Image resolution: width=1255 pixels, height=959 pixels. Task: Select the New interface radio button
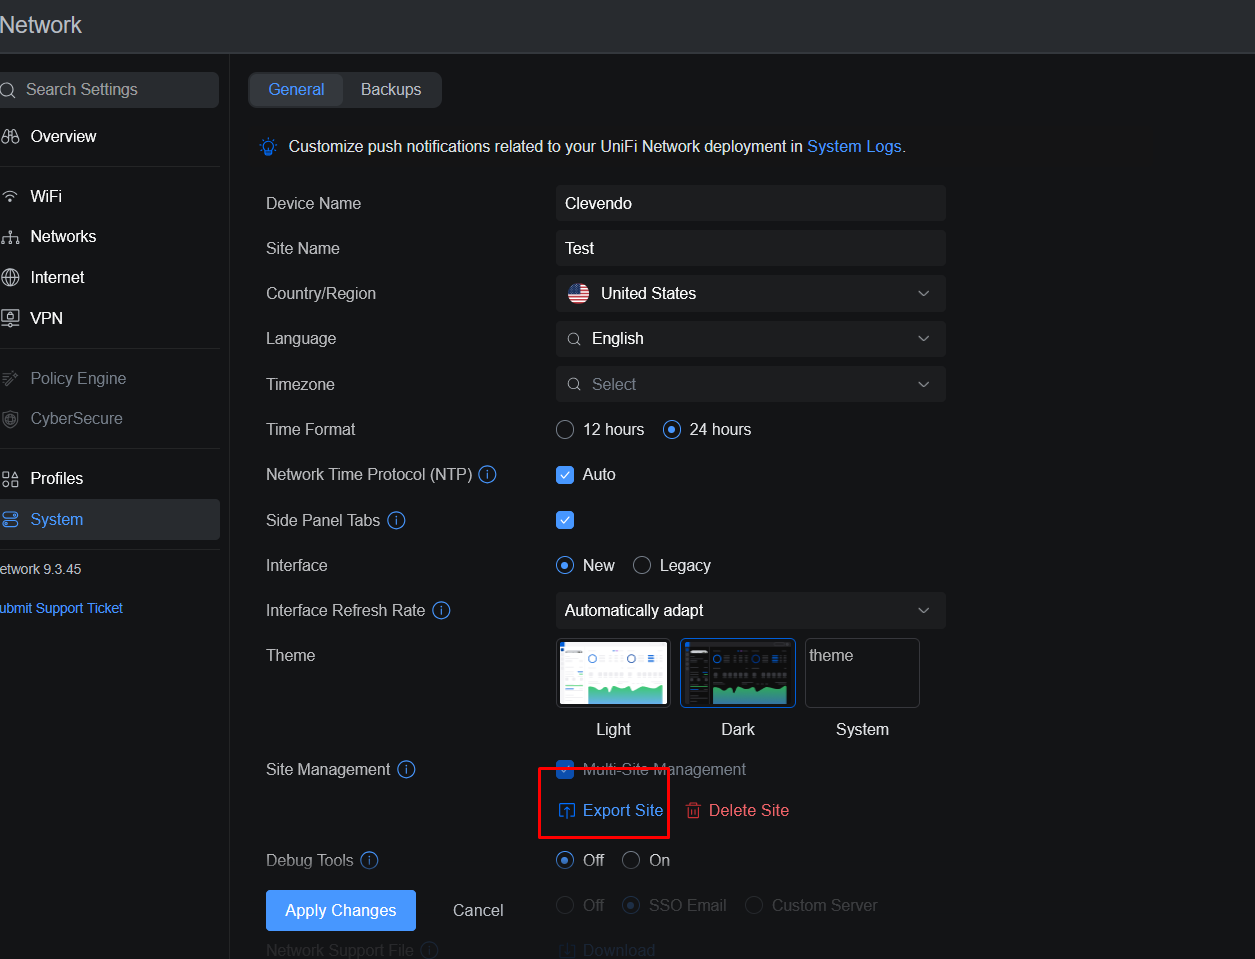(565, 565)
